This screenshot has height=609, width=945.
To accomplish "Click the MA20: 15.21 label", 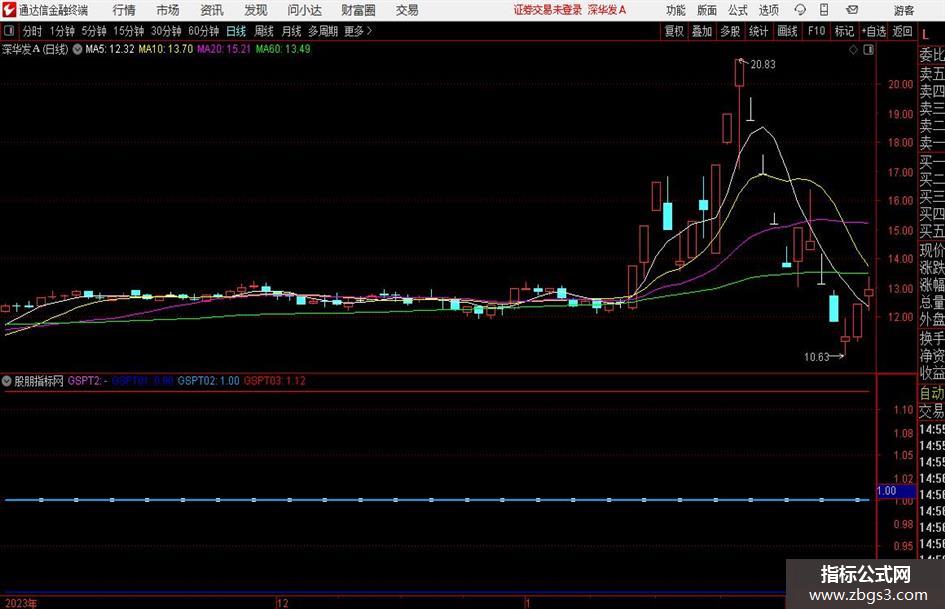I will click(224, 49).
